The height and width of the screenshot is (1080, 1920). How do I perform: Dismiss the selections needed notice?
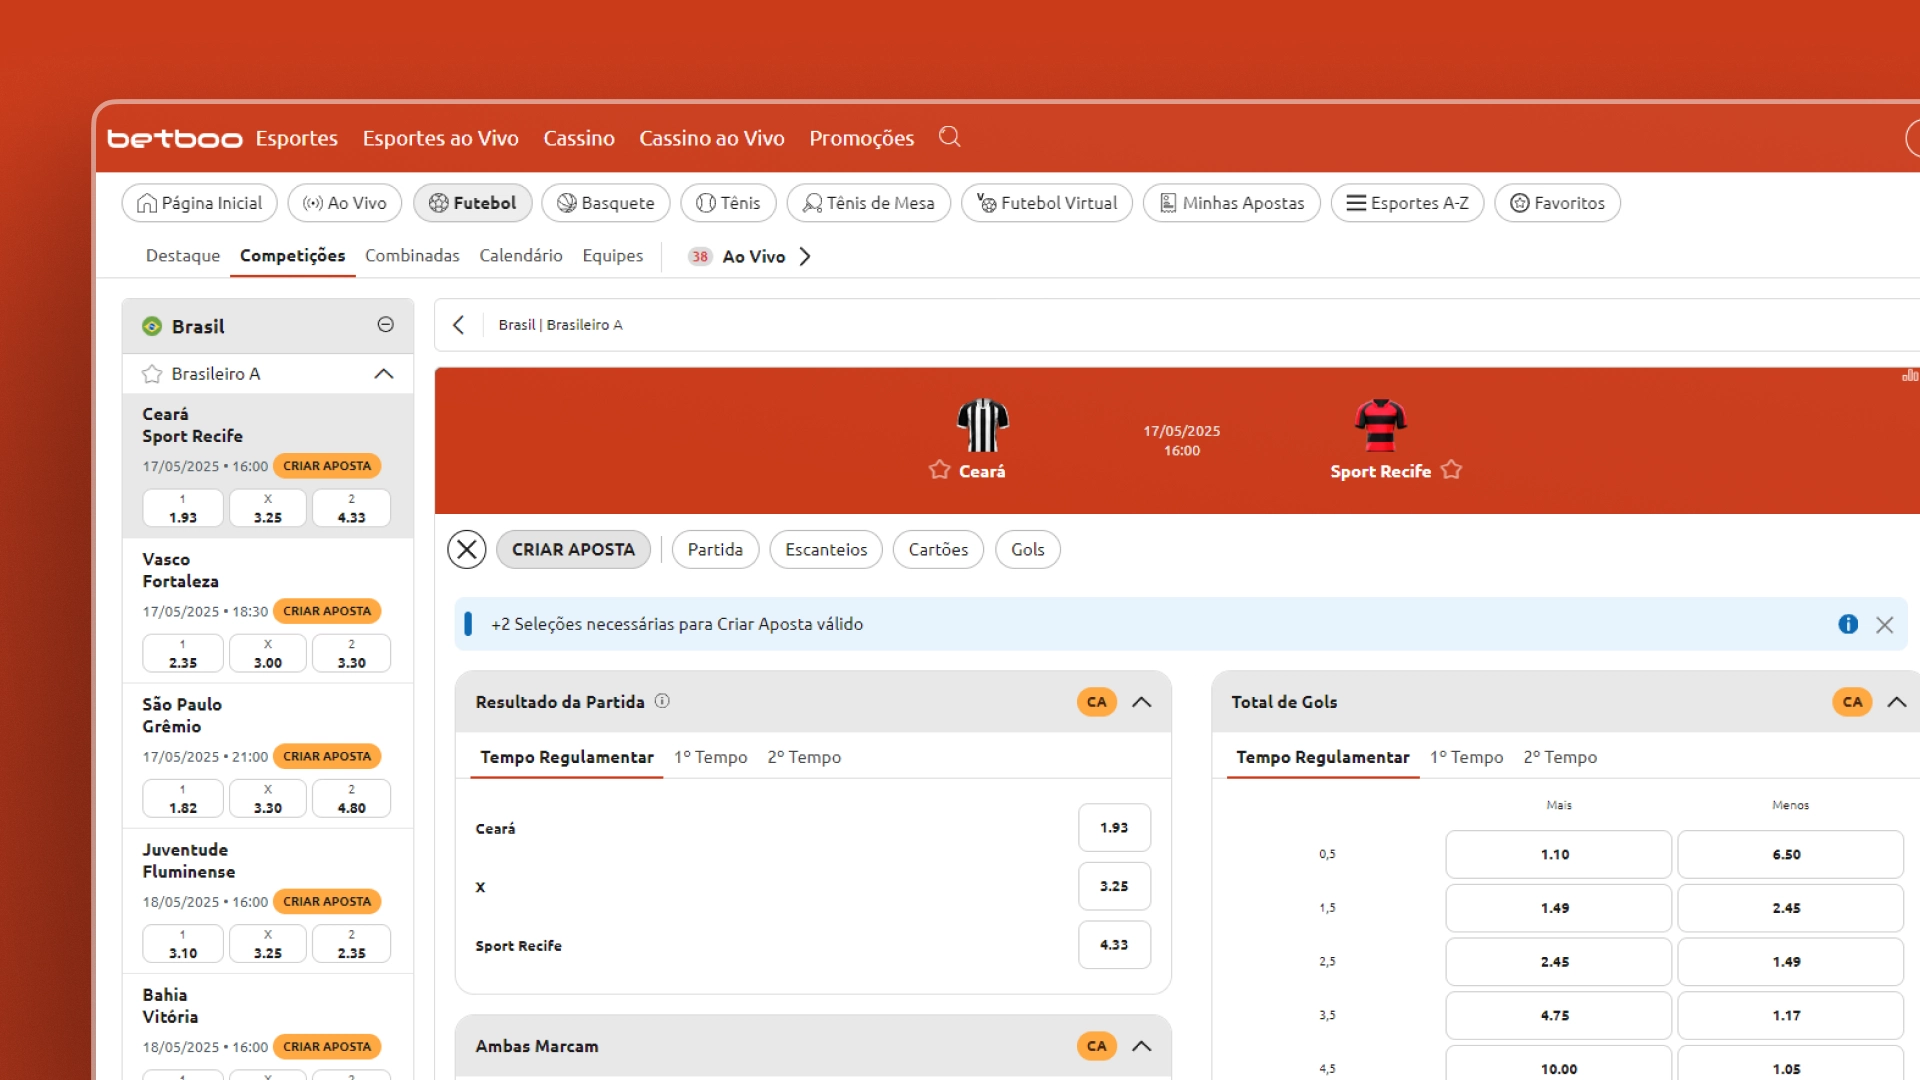point(1885,625)
